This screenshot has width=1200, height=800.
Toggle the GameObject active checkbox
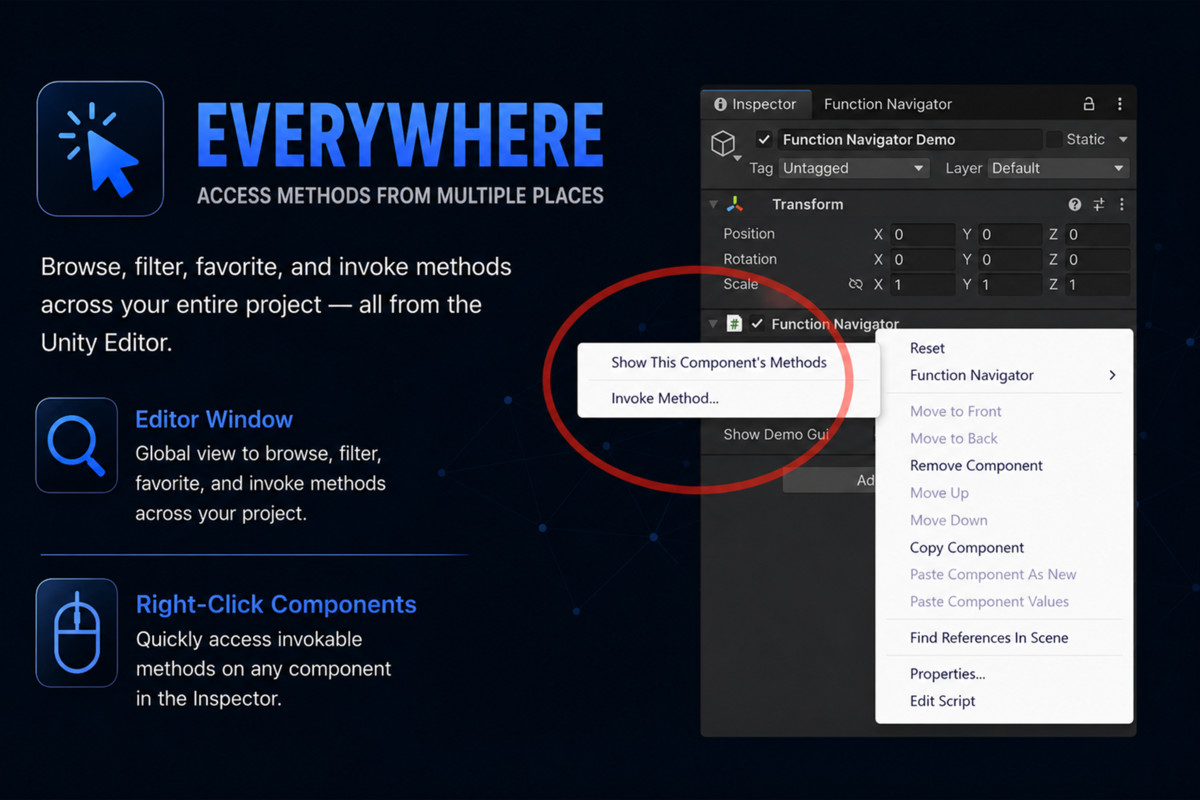(764, 140)
